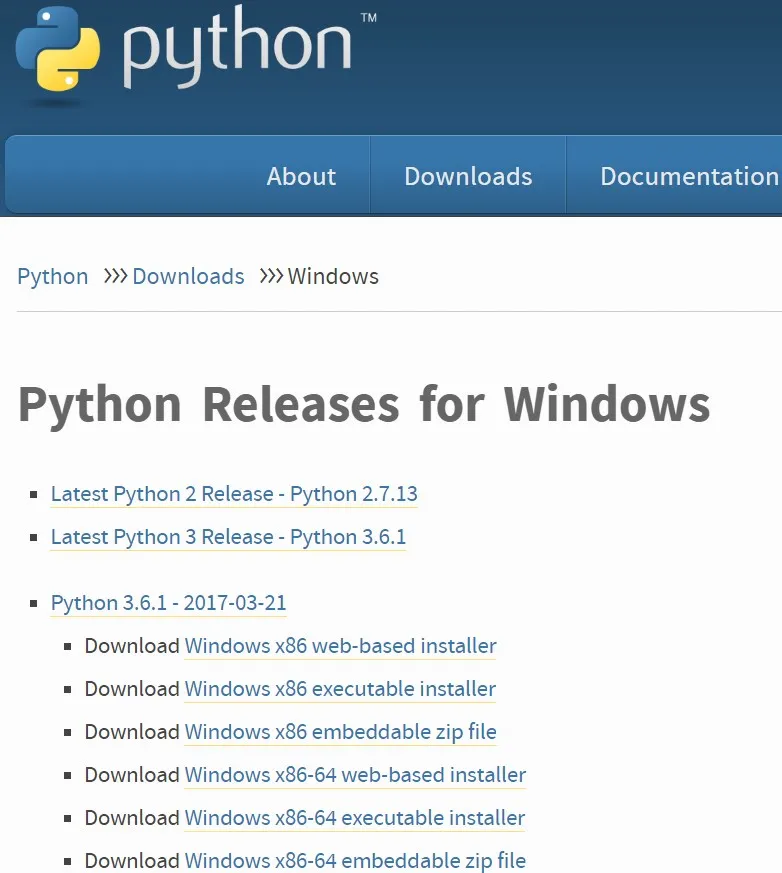This screenshot has width=782, height=873.
Task: Open Latest Python 3 Release - Python 3.6.1
Action: pos(228,537)
